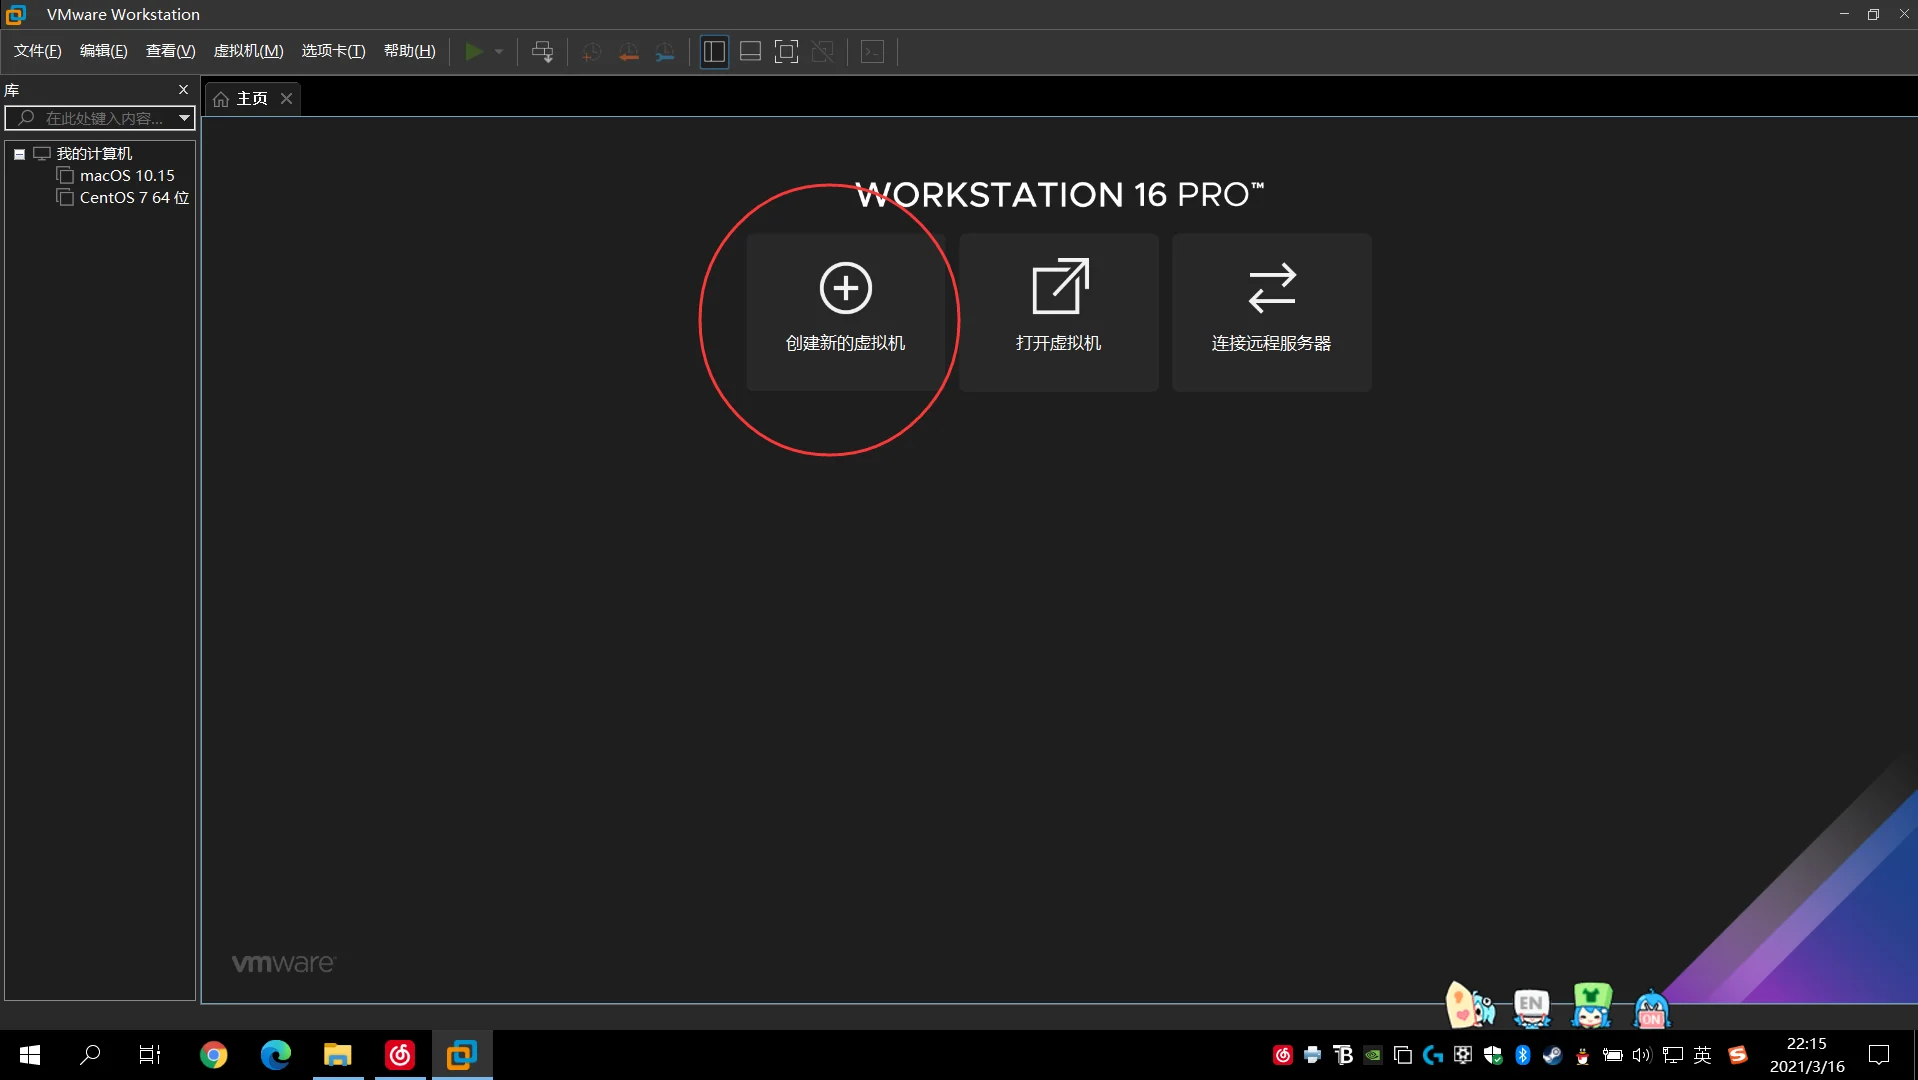This screenshot has height=1080, width=1918.
Task: Click the console view toolbar icon
Action: click(873, 51)
